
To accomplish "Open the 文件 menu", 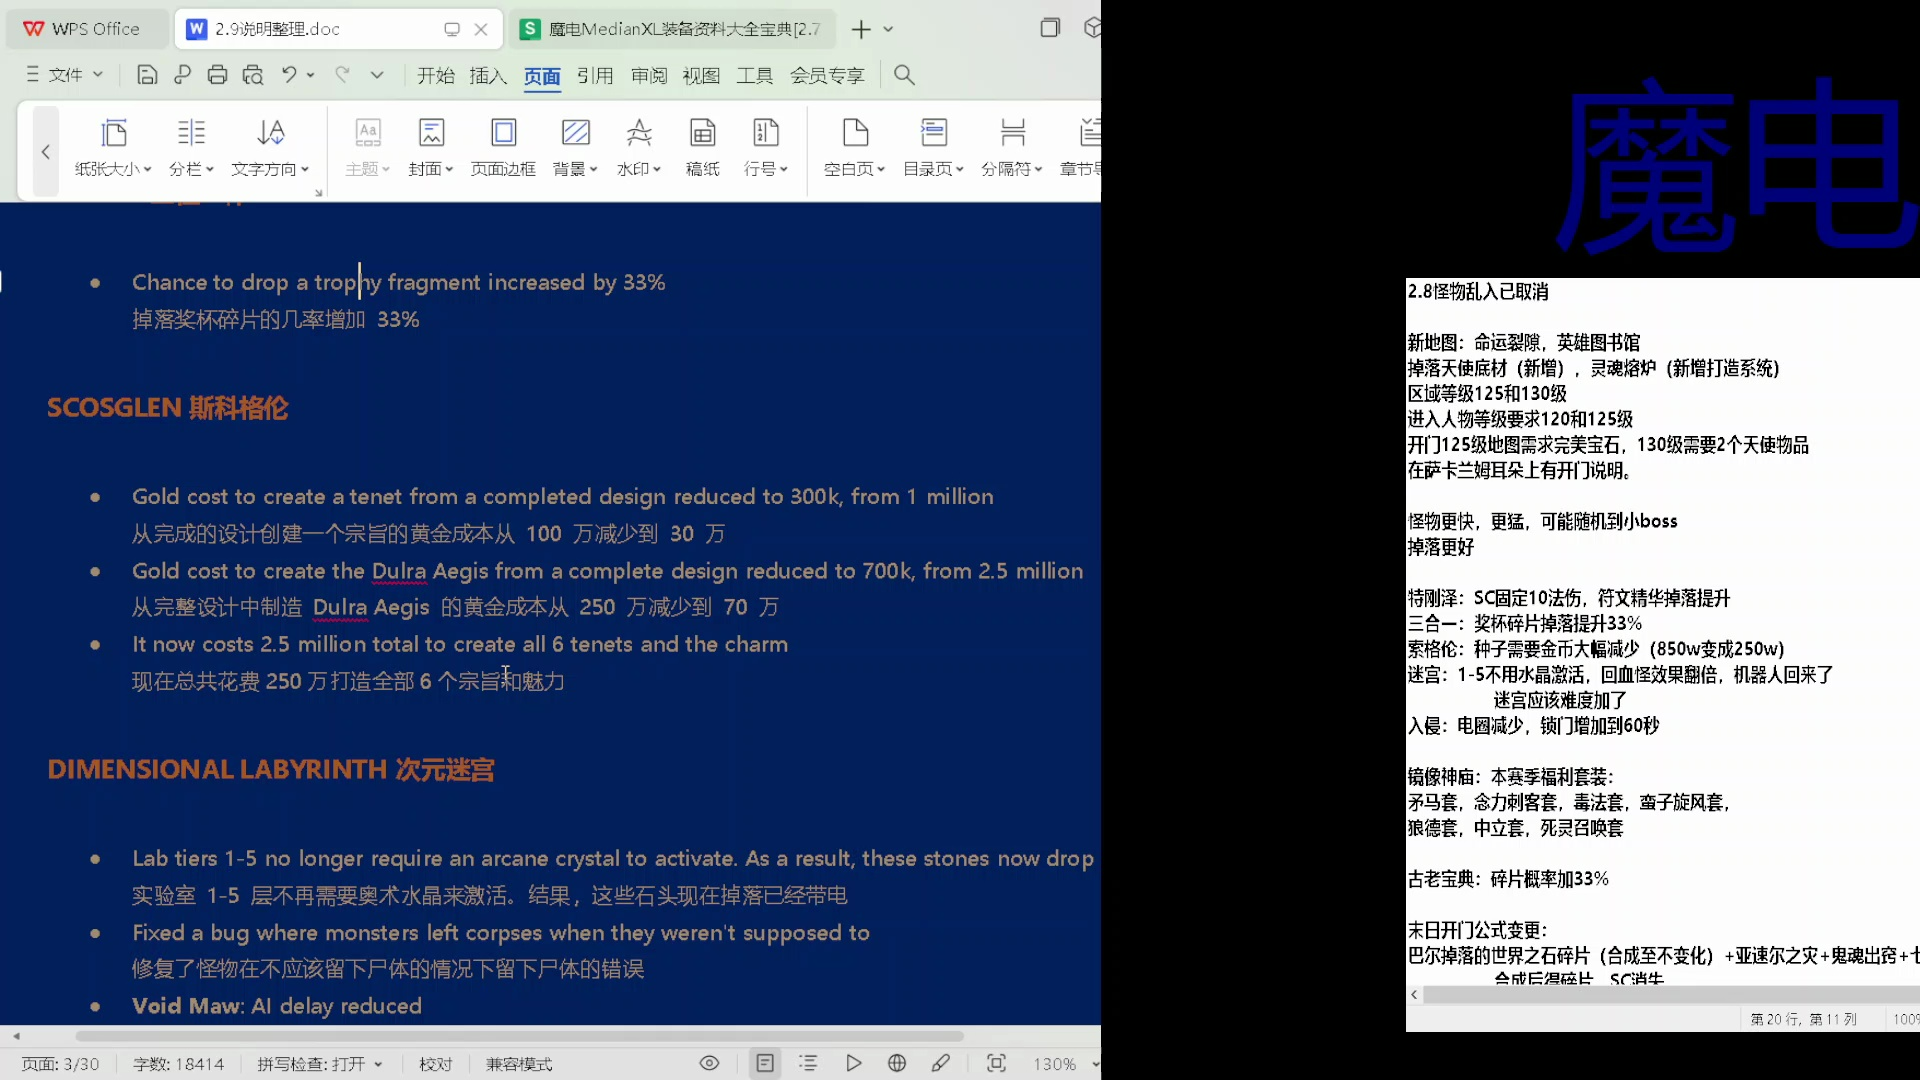I will tap(65, 75).
